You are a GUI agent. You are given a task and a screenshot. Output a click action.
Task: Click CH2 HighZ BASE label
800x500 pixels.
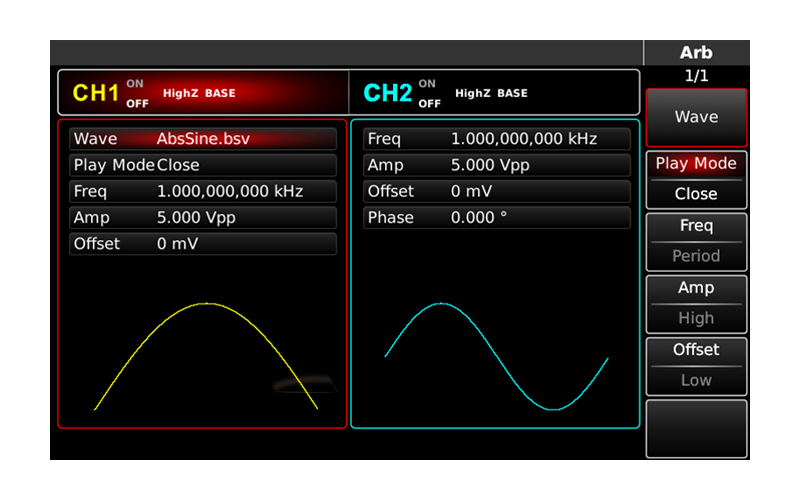coord(491,93)
